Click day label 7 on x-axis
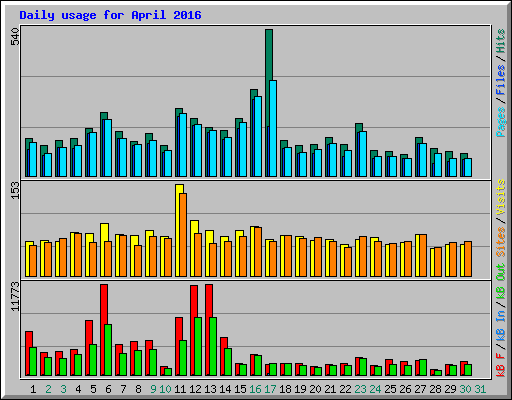Screen dimensions: 512x400 click(123, 389)
